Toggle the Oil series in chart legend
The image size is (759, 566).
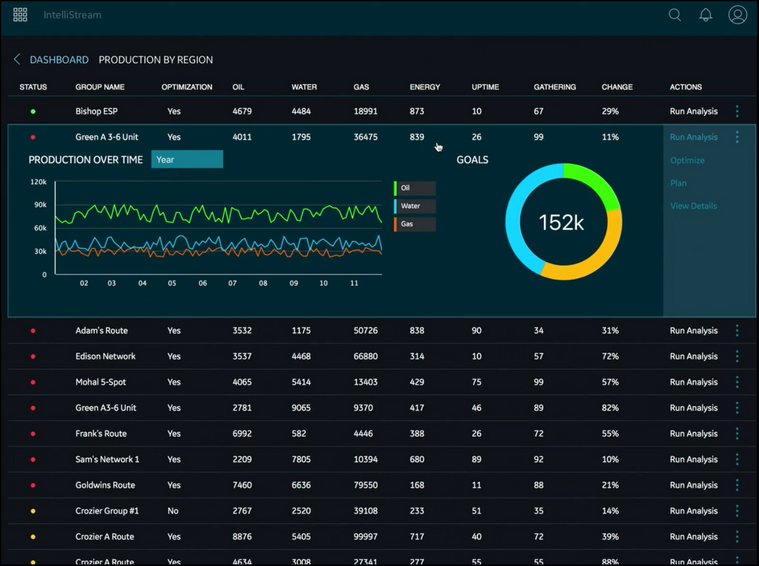tap(415, 188)
